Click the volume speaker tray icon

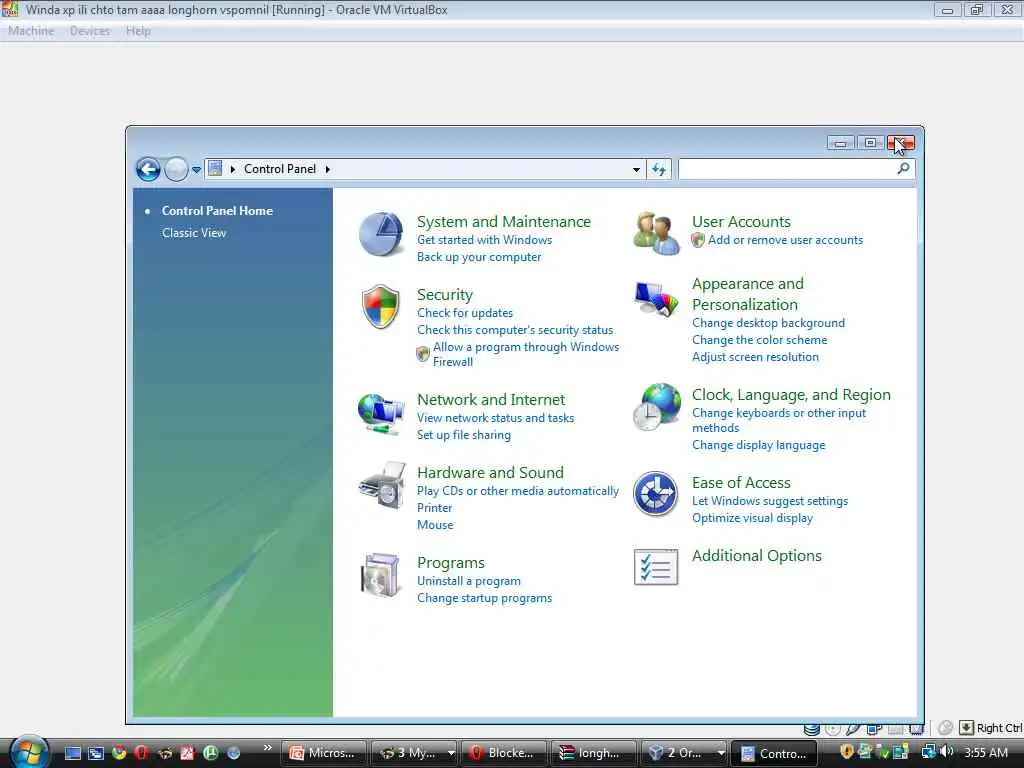tap(947, 752)
